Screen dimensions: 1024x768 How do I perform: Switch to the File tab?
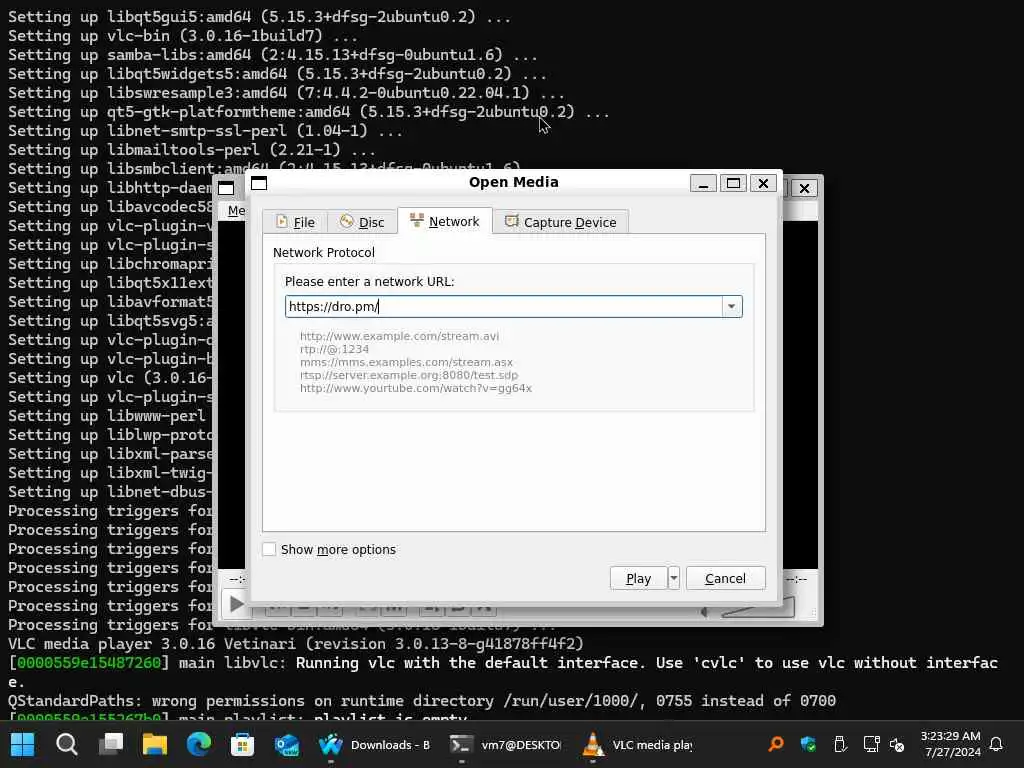[x=295, y=222]
